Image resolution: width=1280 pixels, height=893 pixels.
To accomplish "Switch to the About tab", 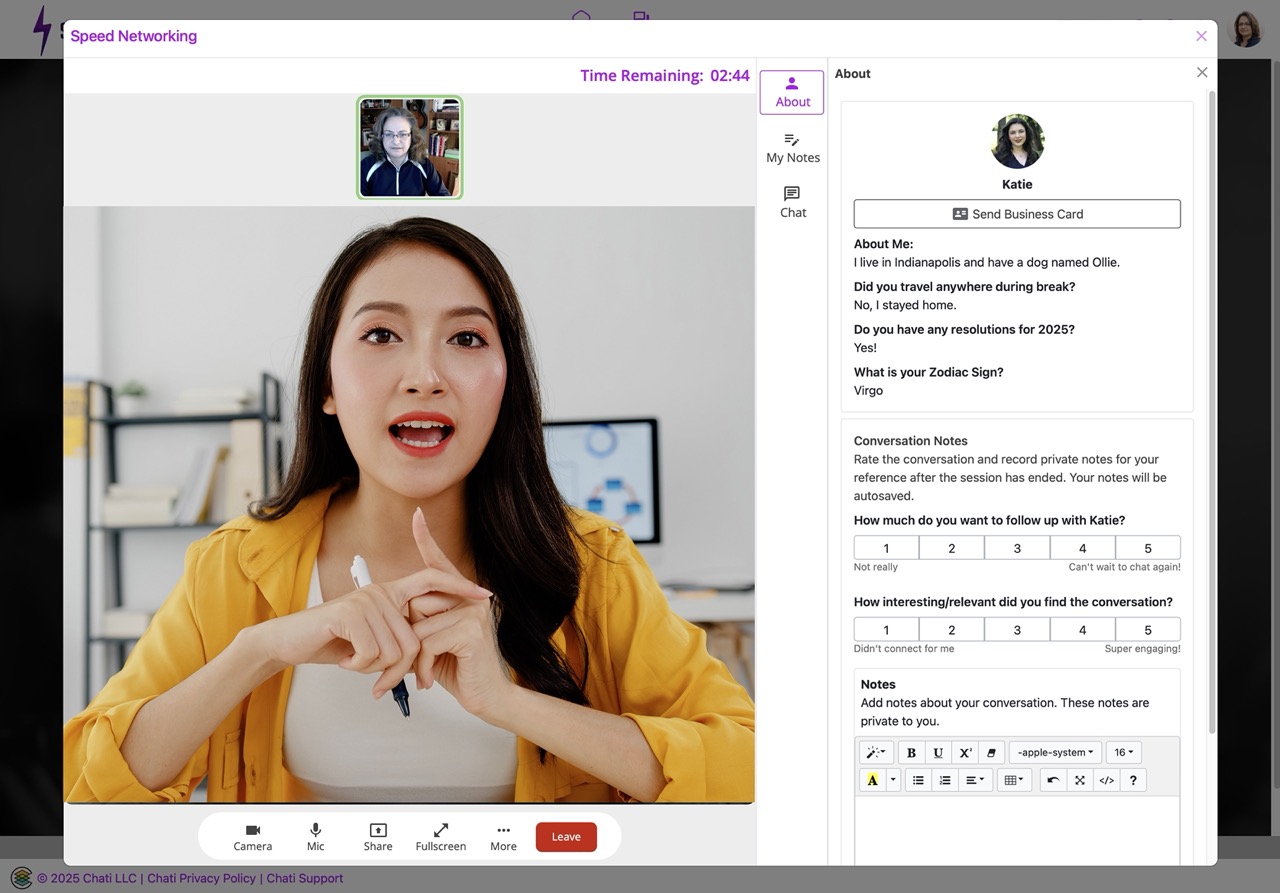I will click(x=792, y=92).
